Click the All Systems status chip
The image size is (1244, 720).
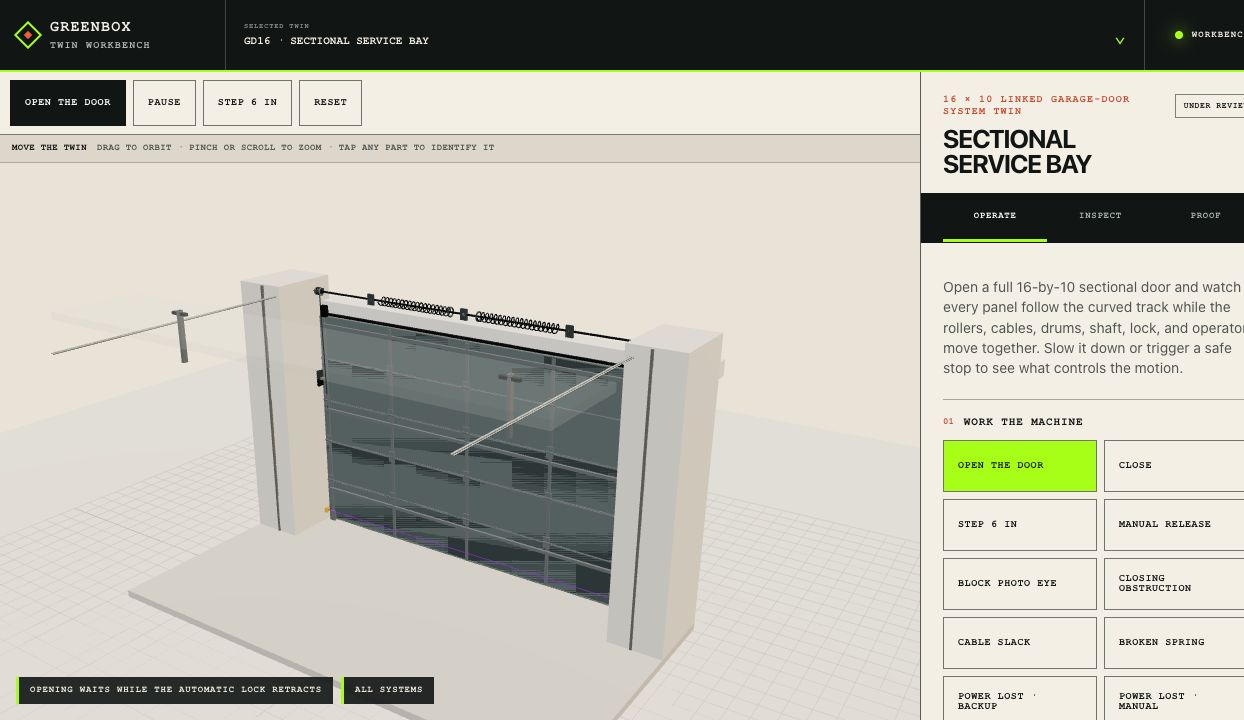(388, 690)
